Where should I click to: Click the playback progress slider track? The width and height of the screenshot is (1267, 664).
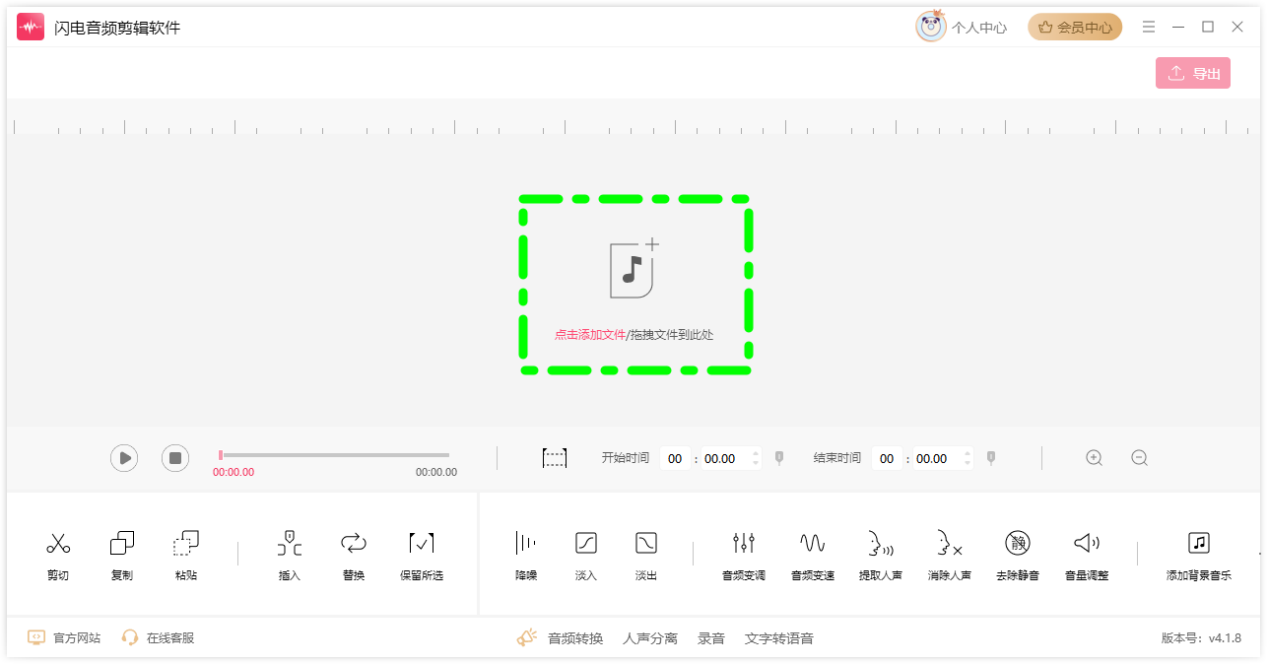pos(334,455)
